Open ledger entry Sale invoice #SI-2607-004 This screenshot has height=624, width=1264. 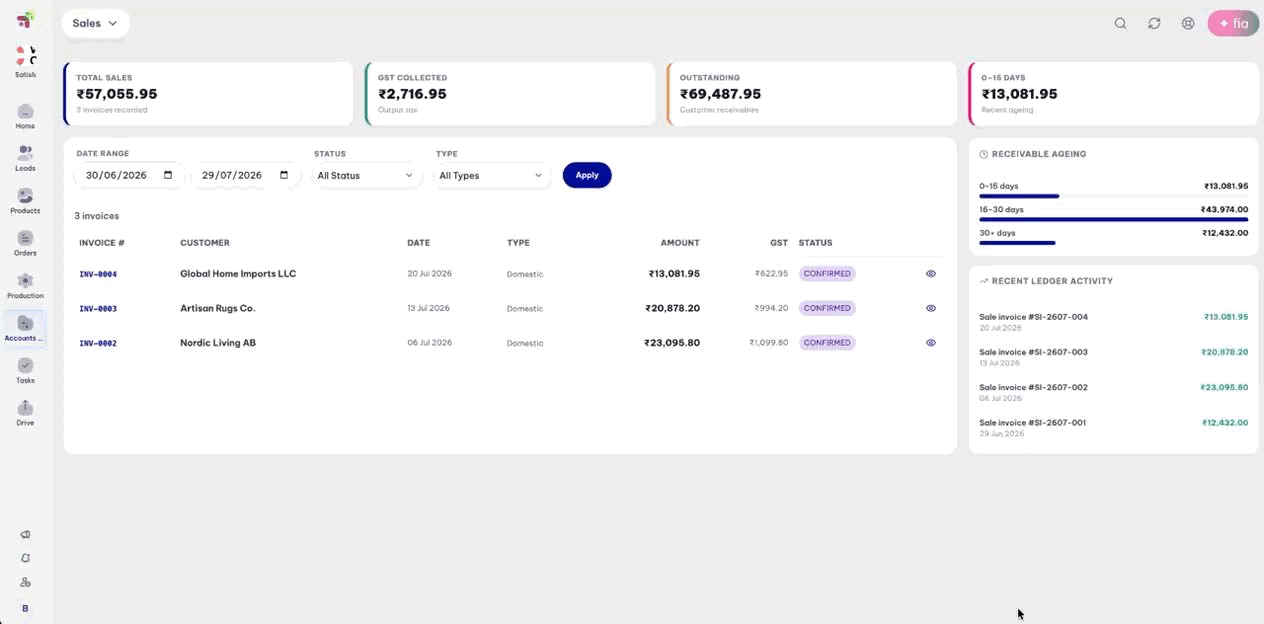click(x=1033, y=317)
